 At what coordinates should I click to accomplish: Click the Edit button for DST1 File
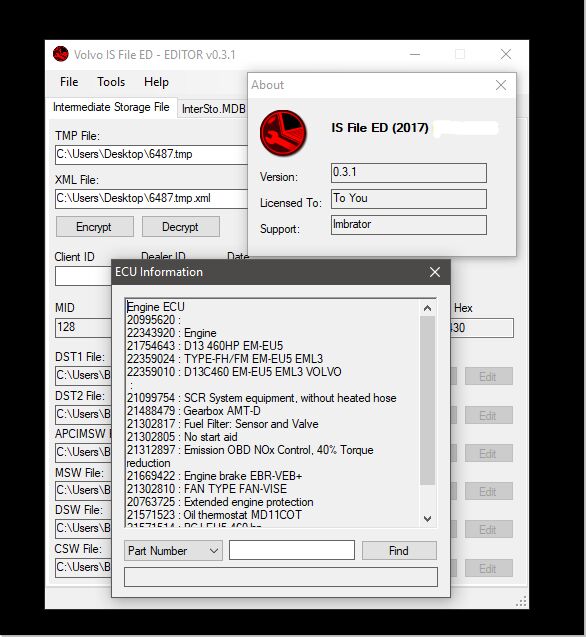pos(488,377)
